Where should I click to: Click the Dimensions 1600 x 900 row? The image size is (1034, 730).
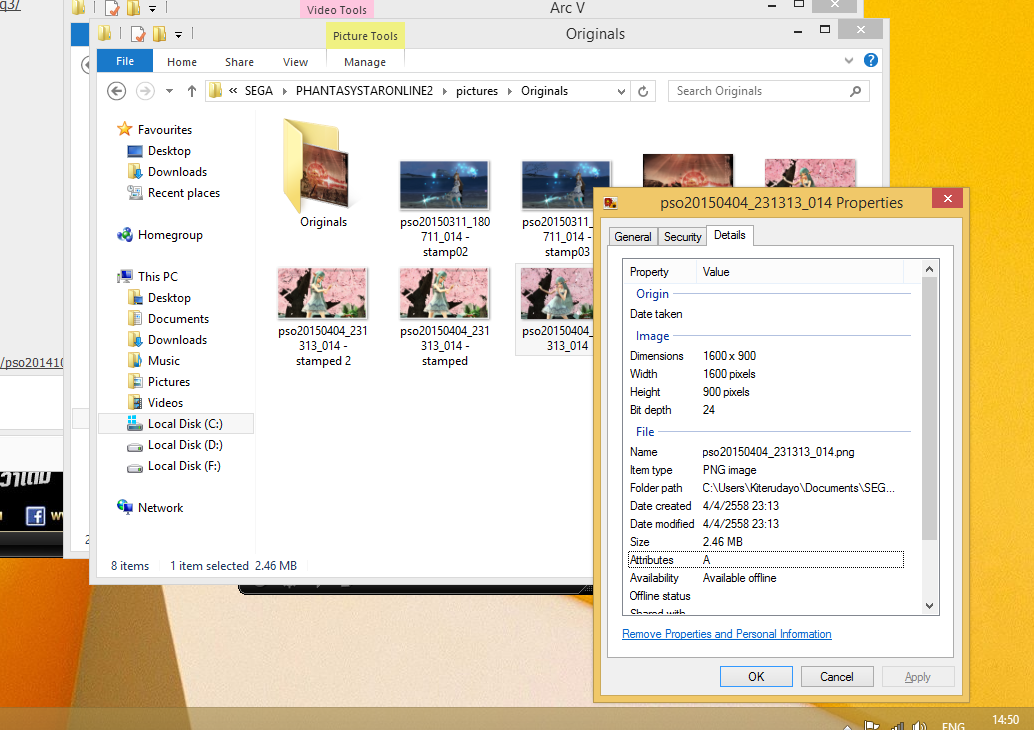766,356
